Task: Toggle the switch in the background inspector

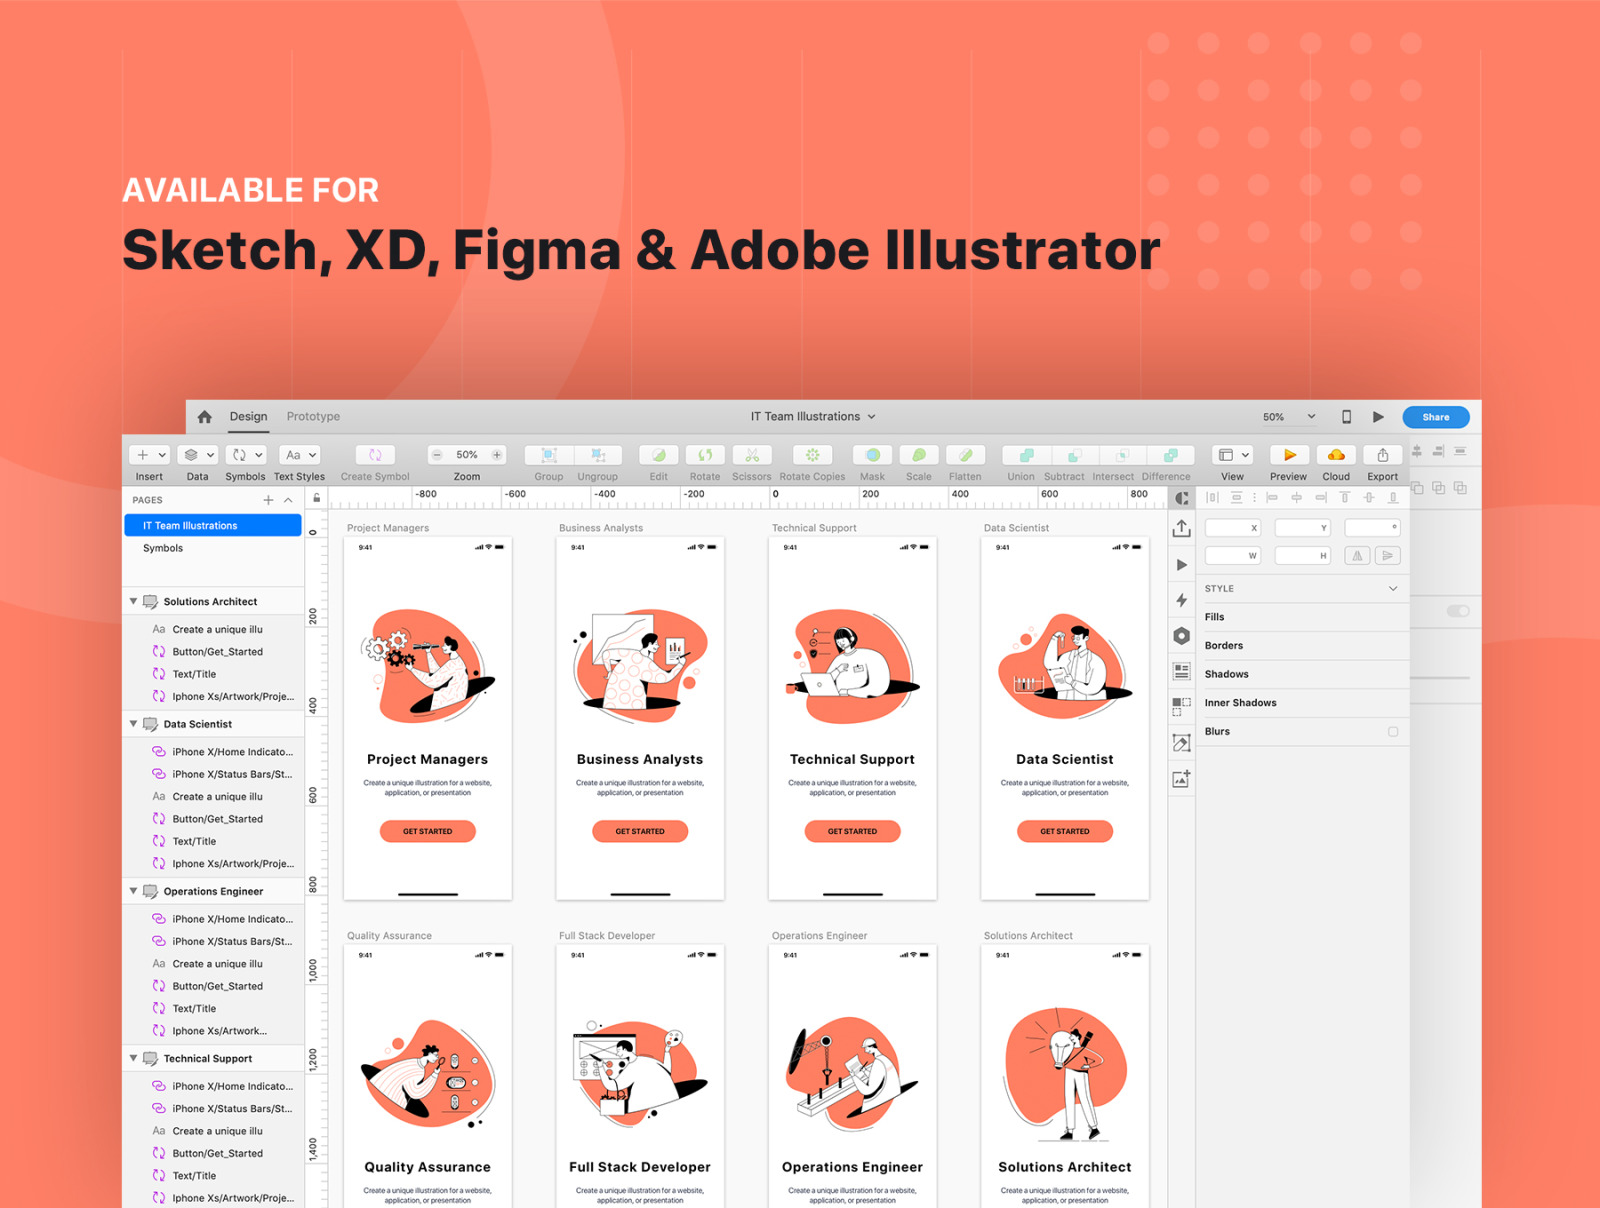Action: pos(1458,611)
